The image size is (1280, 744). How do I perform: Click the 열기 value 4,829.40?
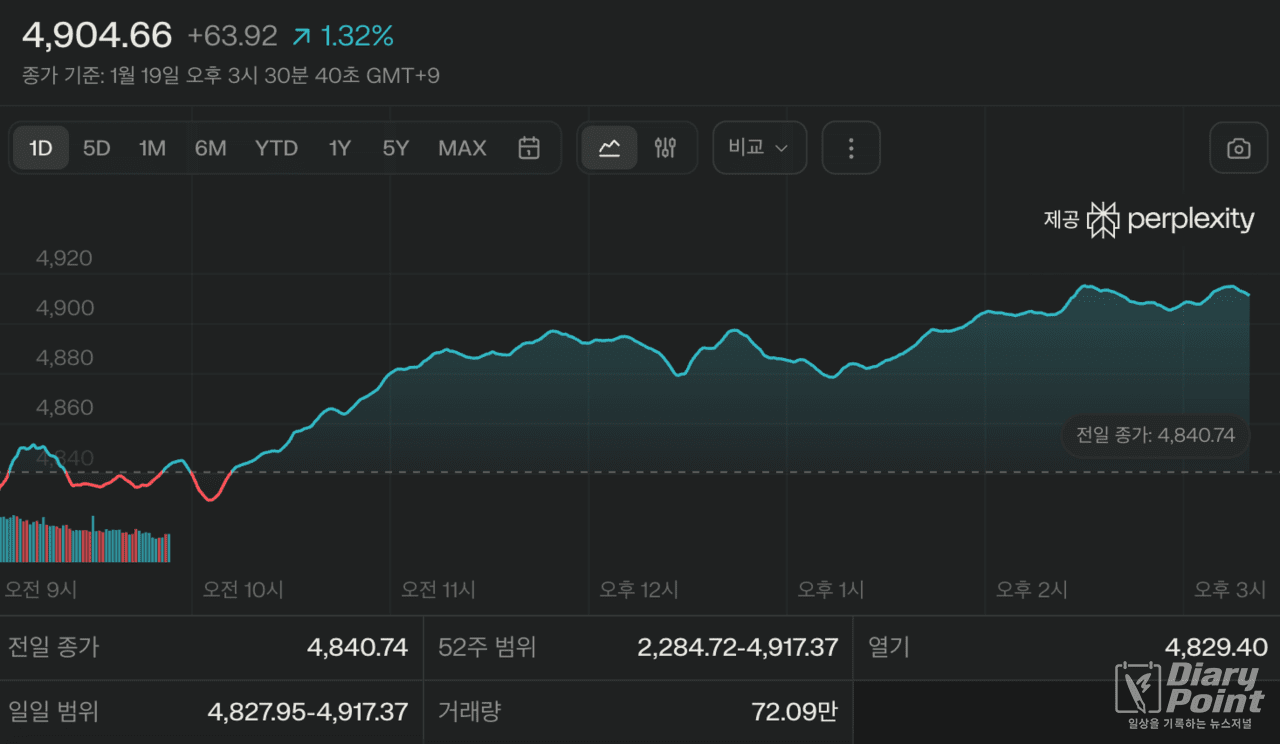1216,647
